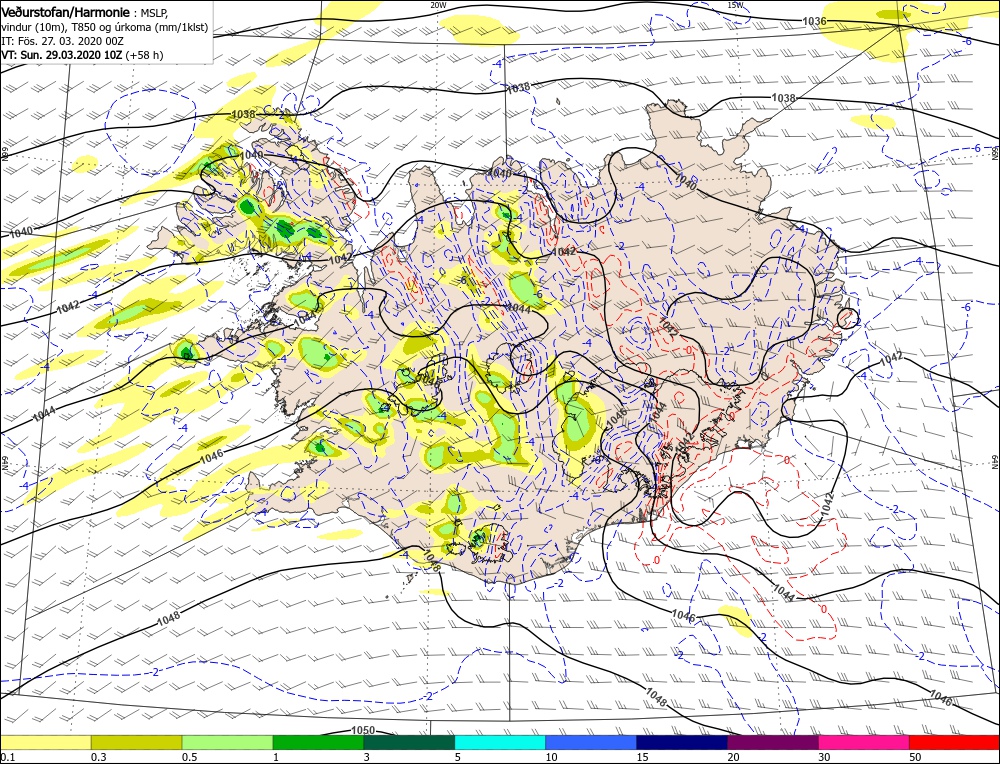Click the "15W" longitude label
The image size is (1000, 764).
click(x=735, y=4)
